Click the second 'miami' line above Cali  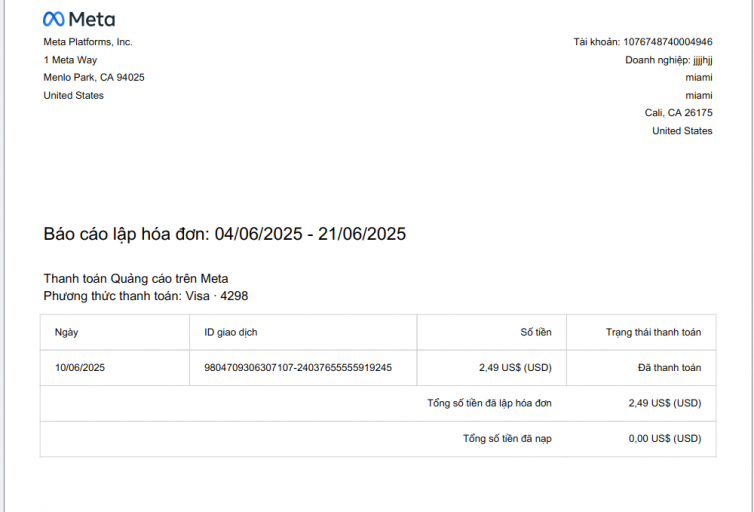699,95
